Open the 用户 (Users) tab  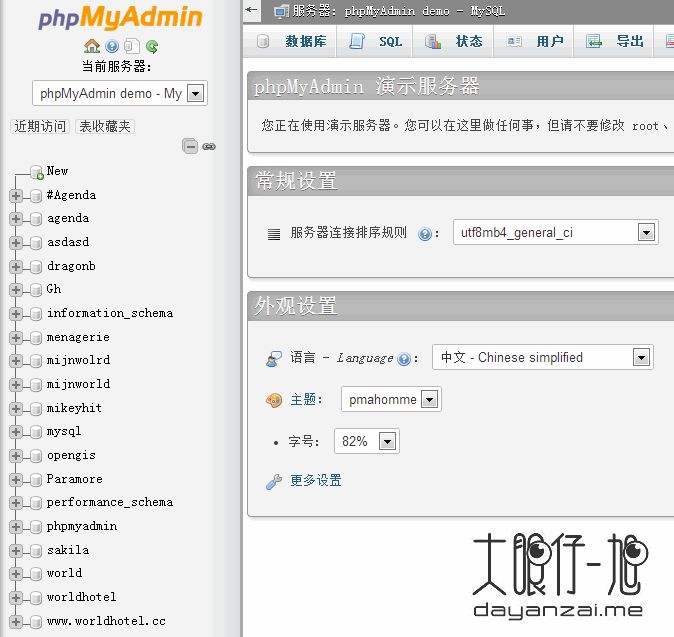534,41
